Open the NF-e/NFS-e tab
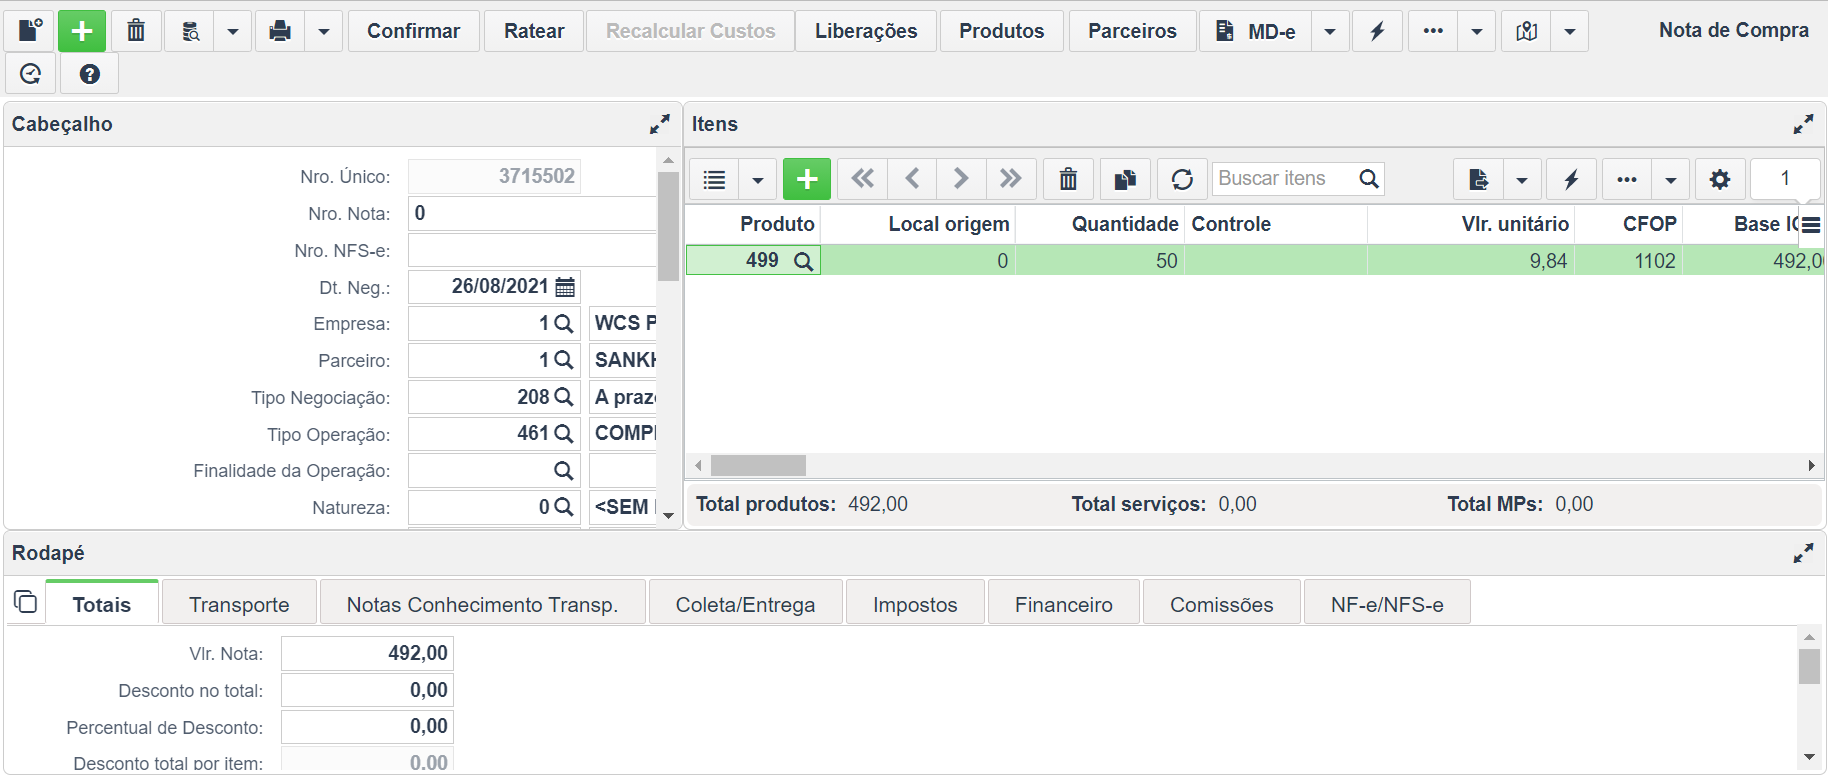This screenshot has height=777, width=1828. (1387, 604)
